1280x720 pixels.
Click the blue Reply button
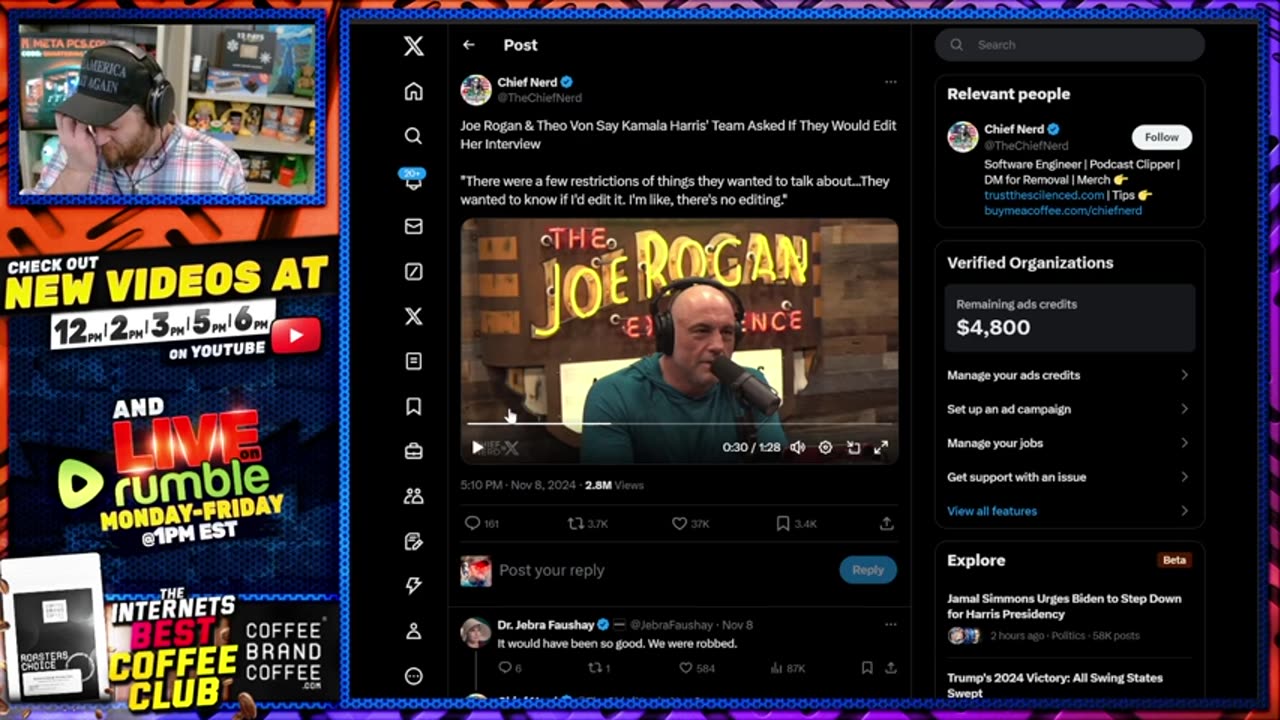868,570
